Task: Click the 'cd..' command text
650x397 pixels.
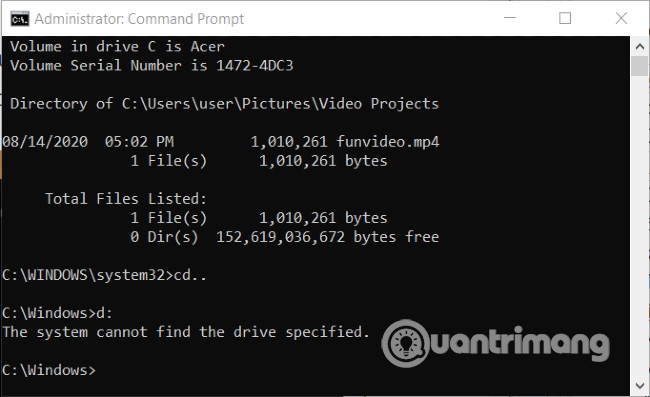Action: (190, 275)
